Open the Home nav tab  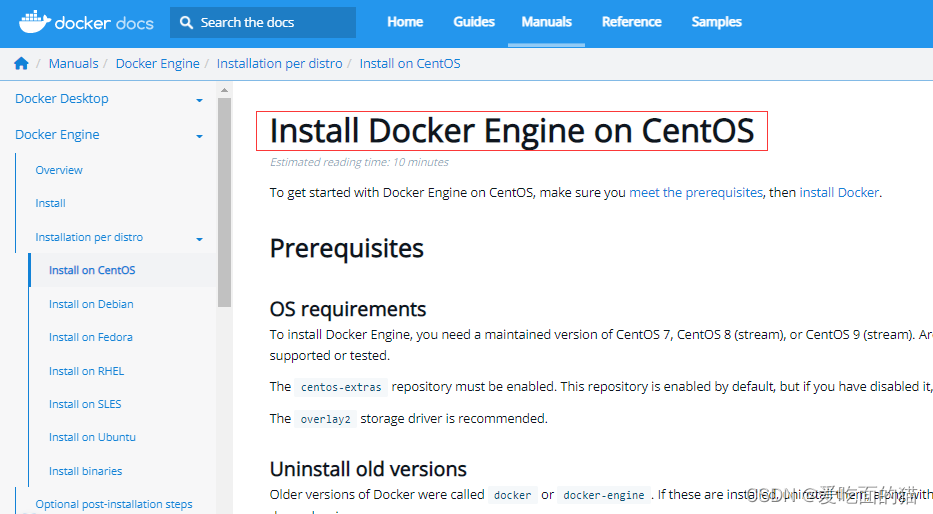pyautogui.click(x=405, y=22)
